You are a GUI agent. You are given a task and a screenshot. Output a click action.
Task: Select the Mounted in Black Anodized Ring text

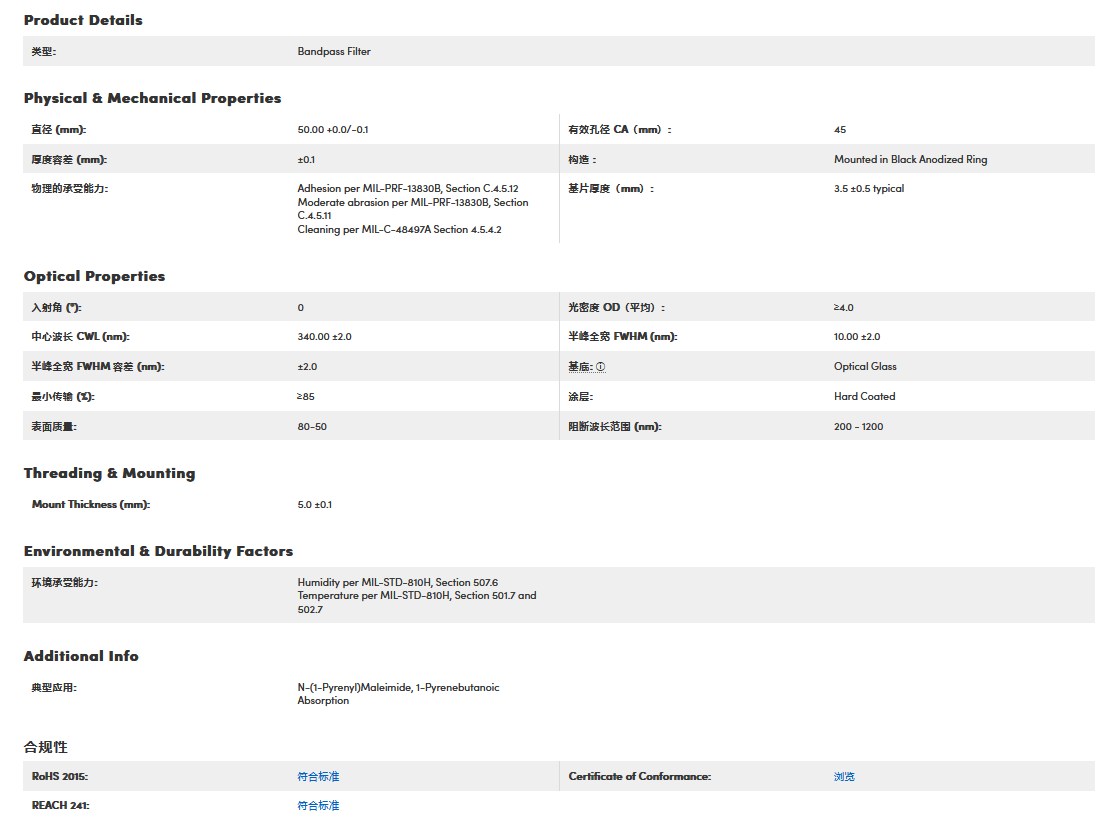point(910,160)
